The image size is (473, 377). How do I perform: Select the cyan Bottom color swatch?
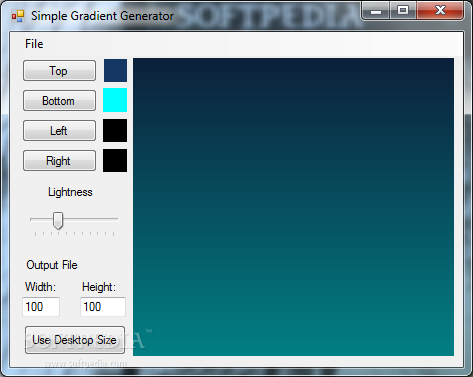tap(115, 100)
